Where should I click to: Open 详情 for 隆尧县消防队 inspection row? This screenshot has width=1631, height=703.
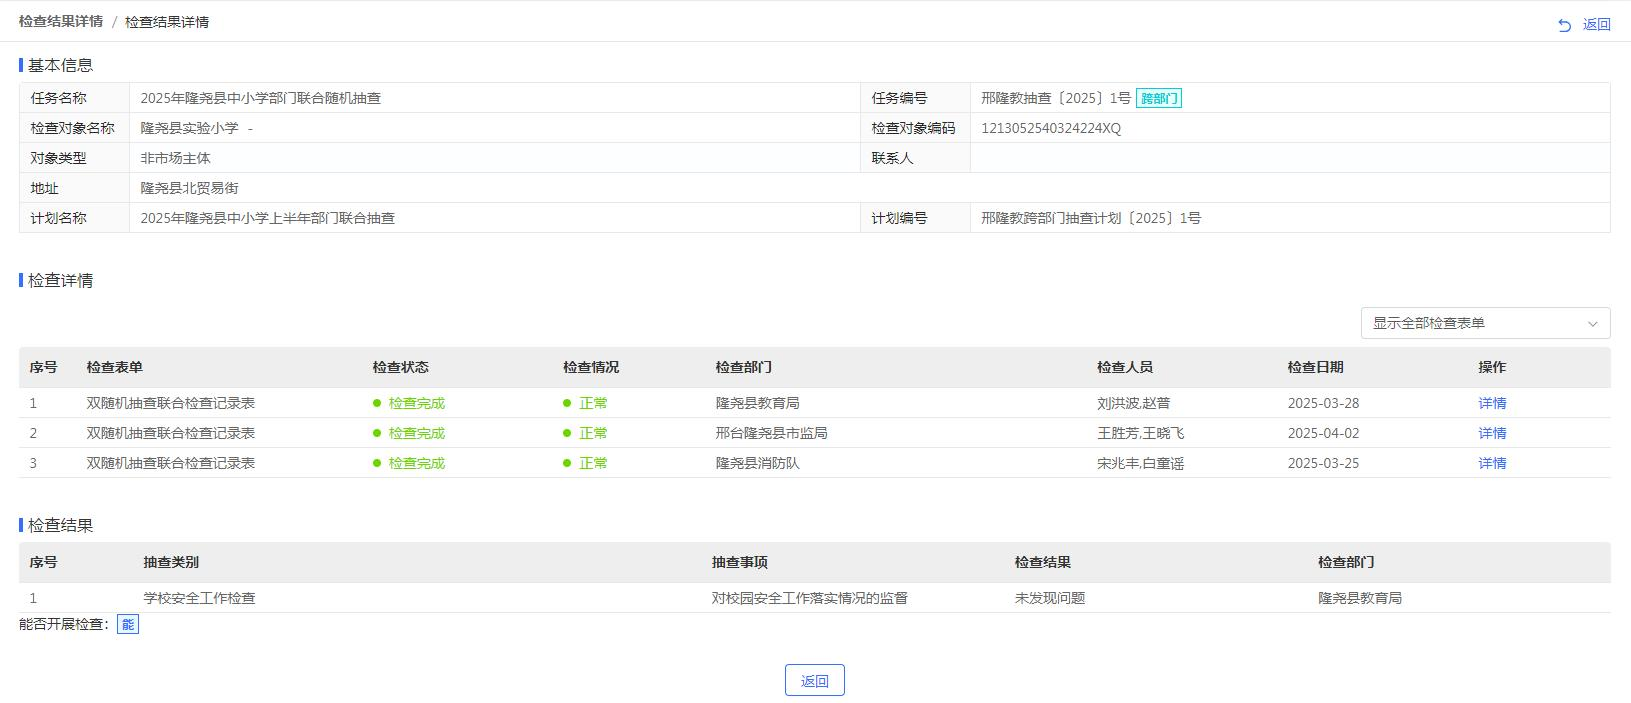point(1491,463)
